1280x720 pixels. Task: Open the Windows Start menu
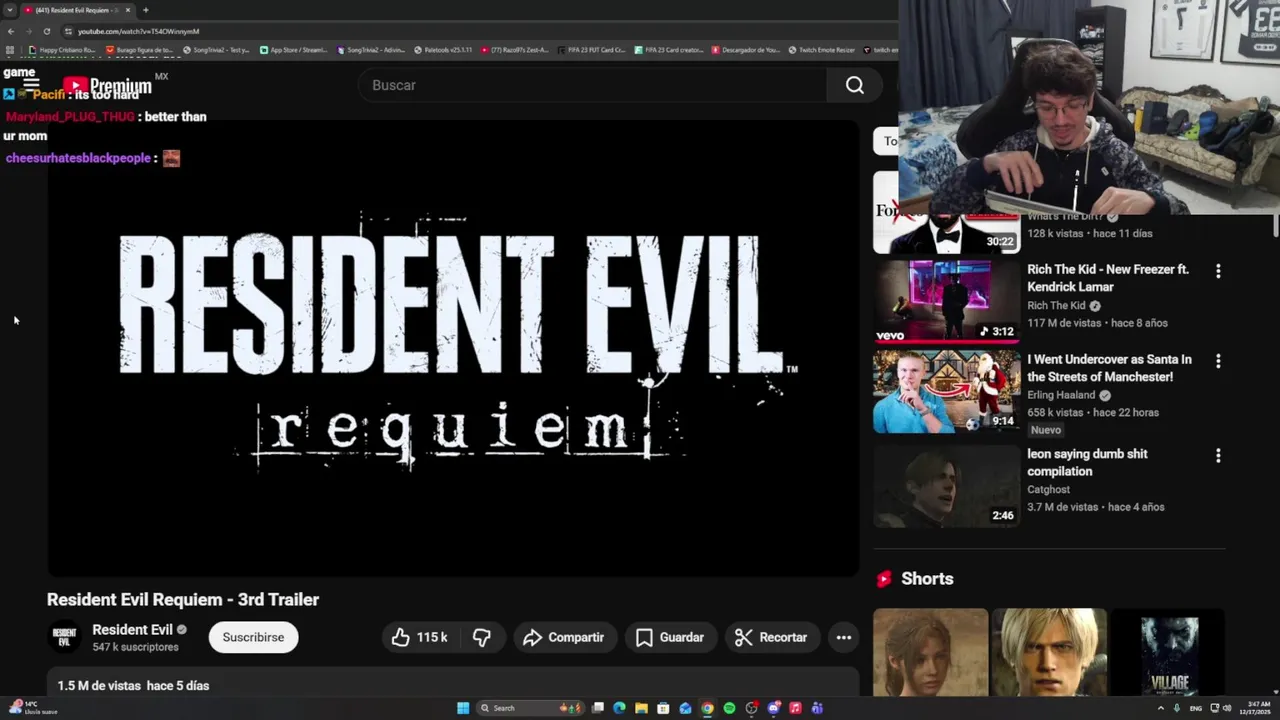point(463,708)
